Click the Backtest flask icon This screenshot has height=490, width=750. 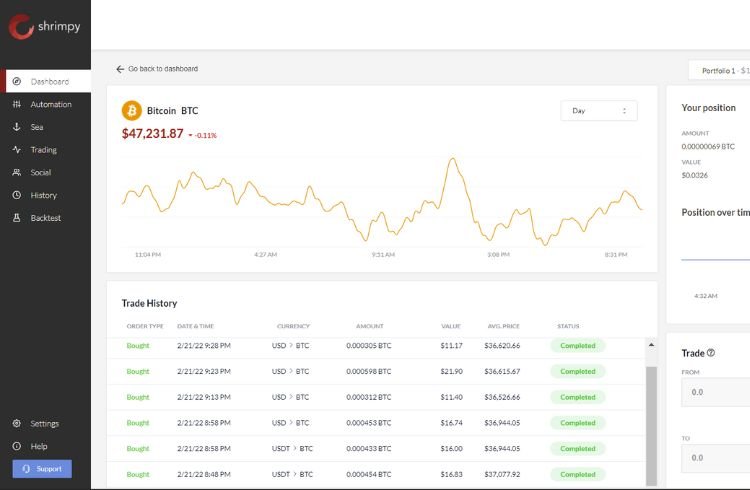[x=16, y=218]
